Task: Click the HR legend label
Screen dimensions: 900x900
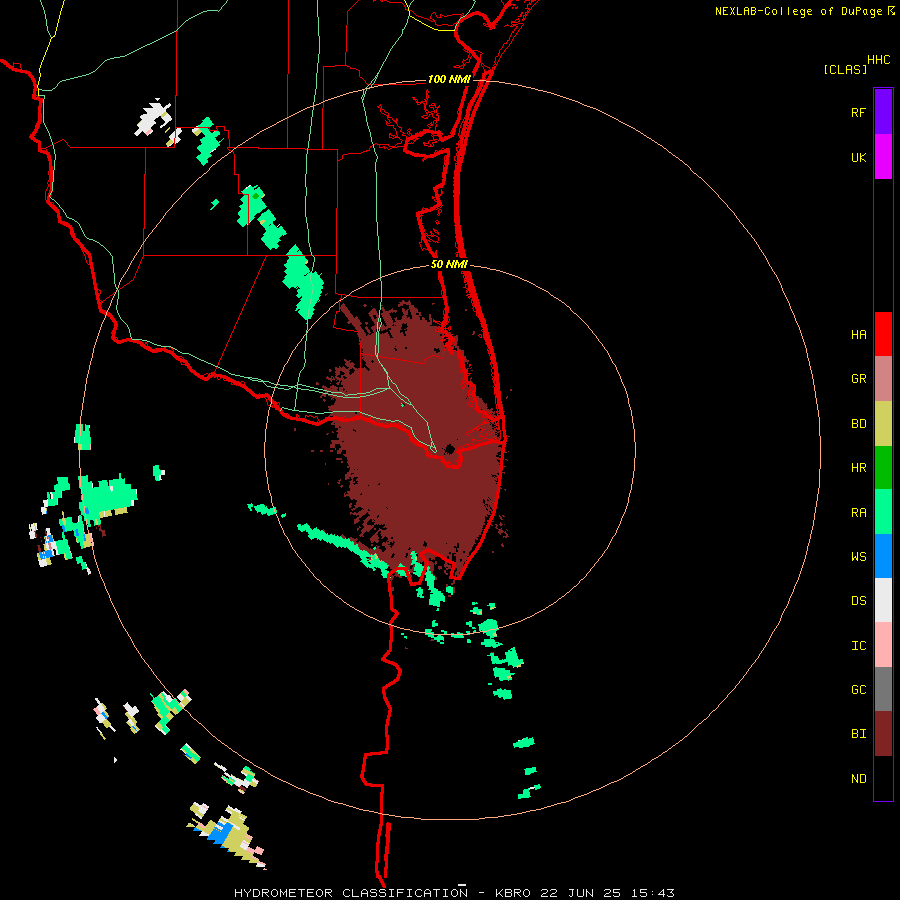Action: point(858,468)
